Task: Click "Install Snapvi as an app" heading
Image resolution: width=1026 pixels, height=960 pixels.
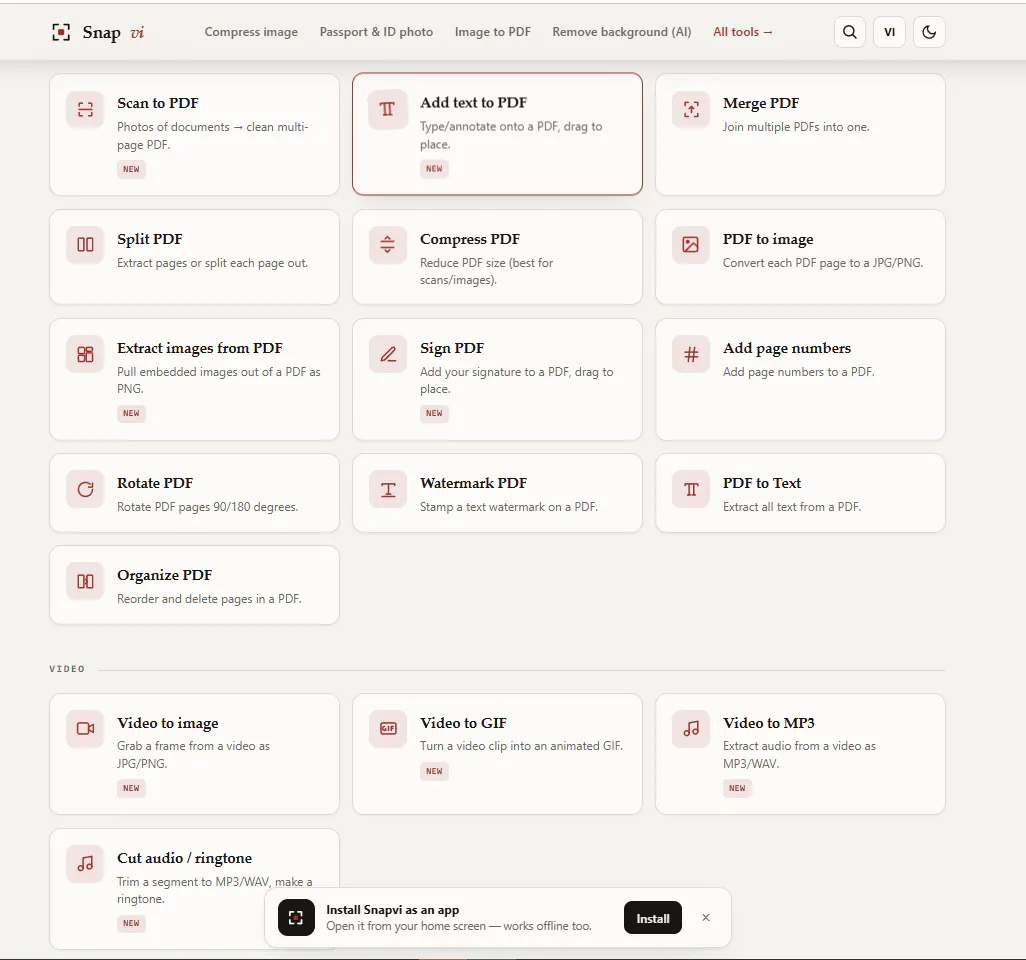Action: [393, 910]
